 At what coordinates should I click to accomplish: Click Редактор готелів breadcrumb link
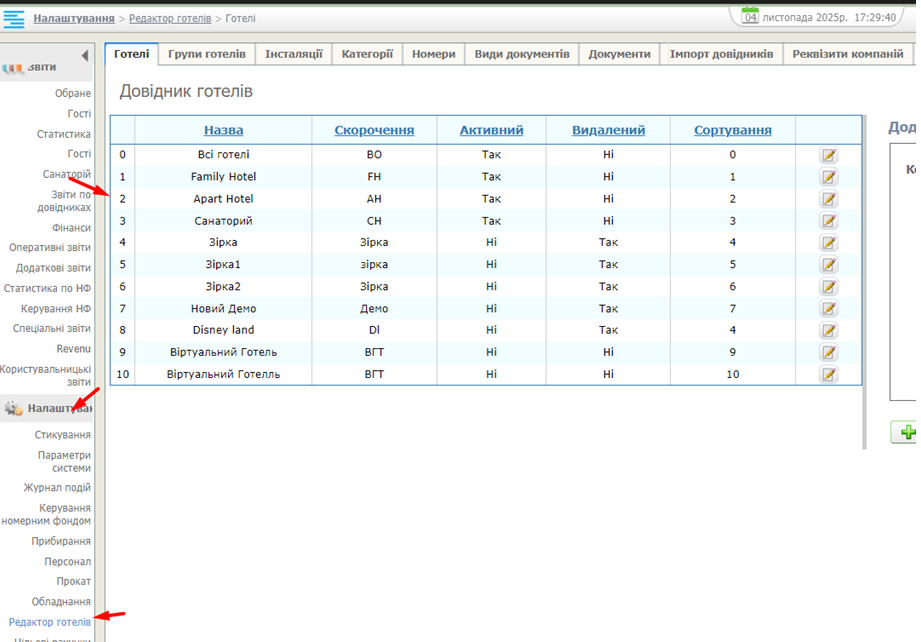point(170,18)
